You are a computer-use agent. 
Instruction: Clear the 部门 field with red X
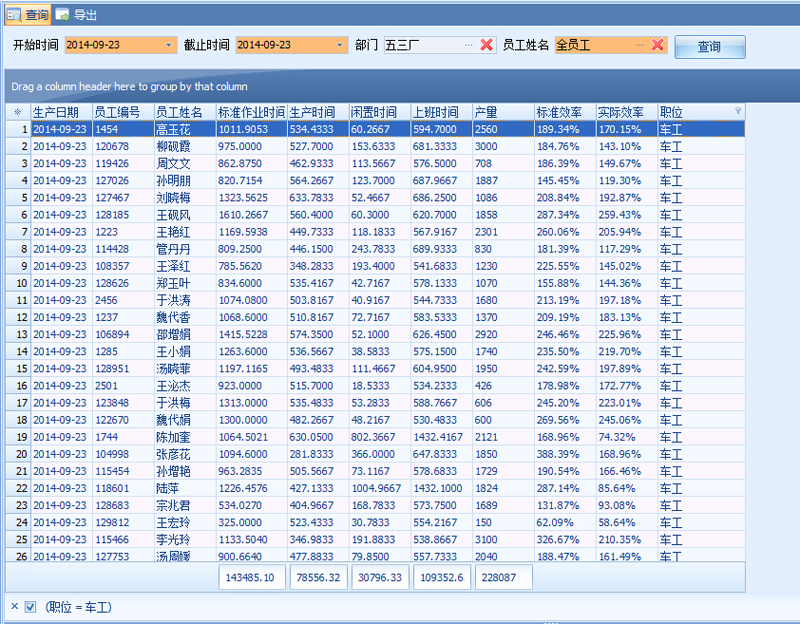point(486,45)
